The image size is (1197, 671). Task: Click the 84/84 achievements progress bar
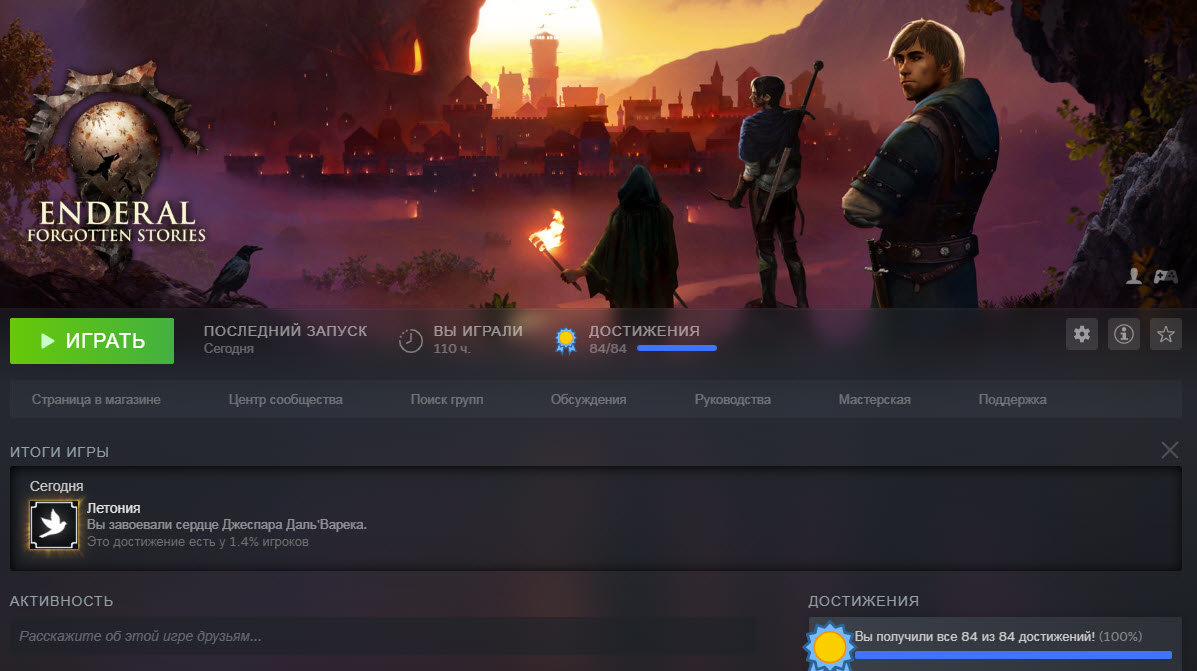point(676,349)
